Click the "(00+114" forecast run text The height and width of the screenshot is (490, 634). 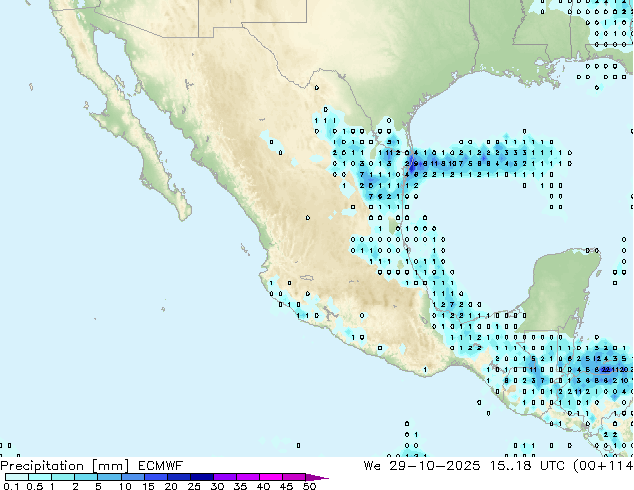603,466
